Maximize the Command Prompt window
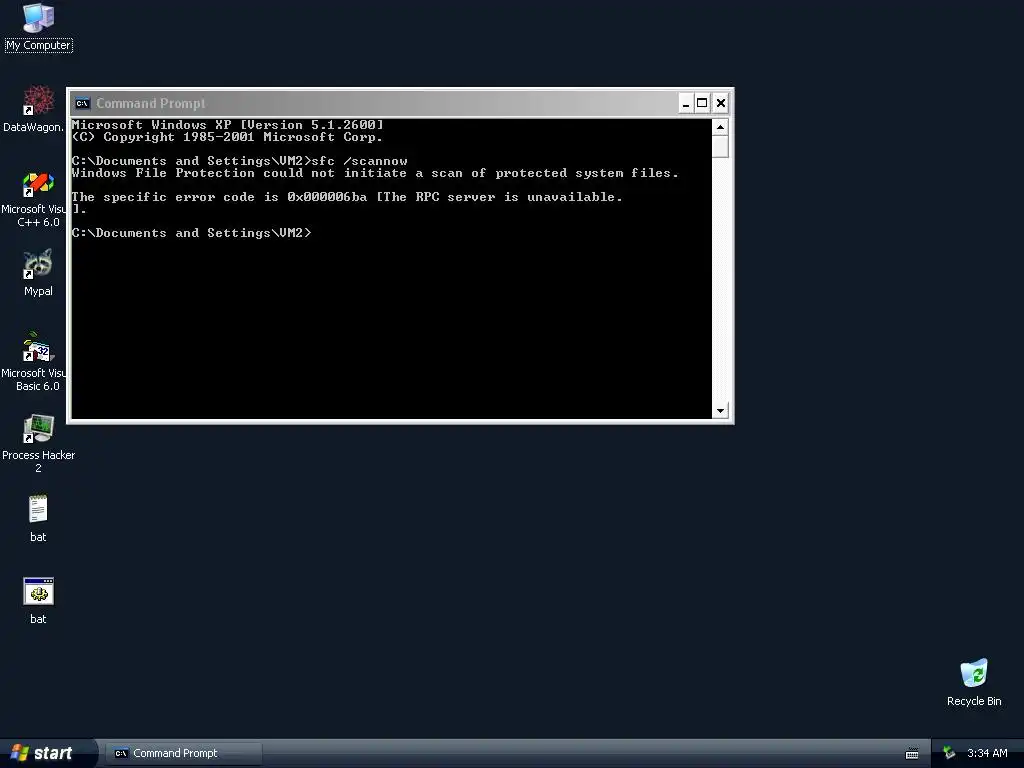 pos(702,103)
